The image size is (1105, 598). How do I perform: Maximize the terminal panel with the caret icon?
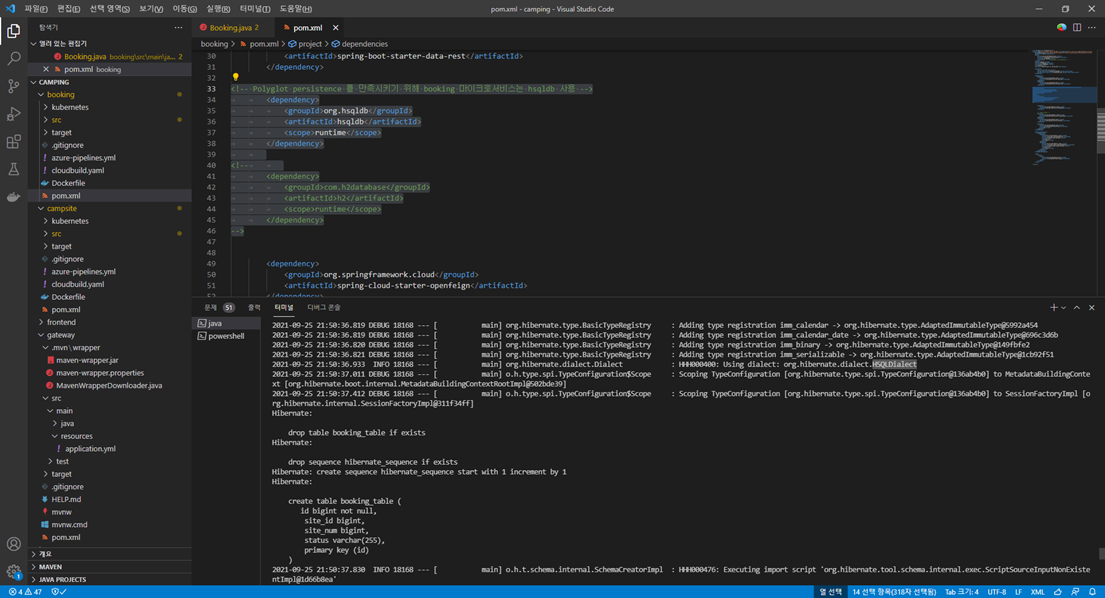(x=1077, y=308)
